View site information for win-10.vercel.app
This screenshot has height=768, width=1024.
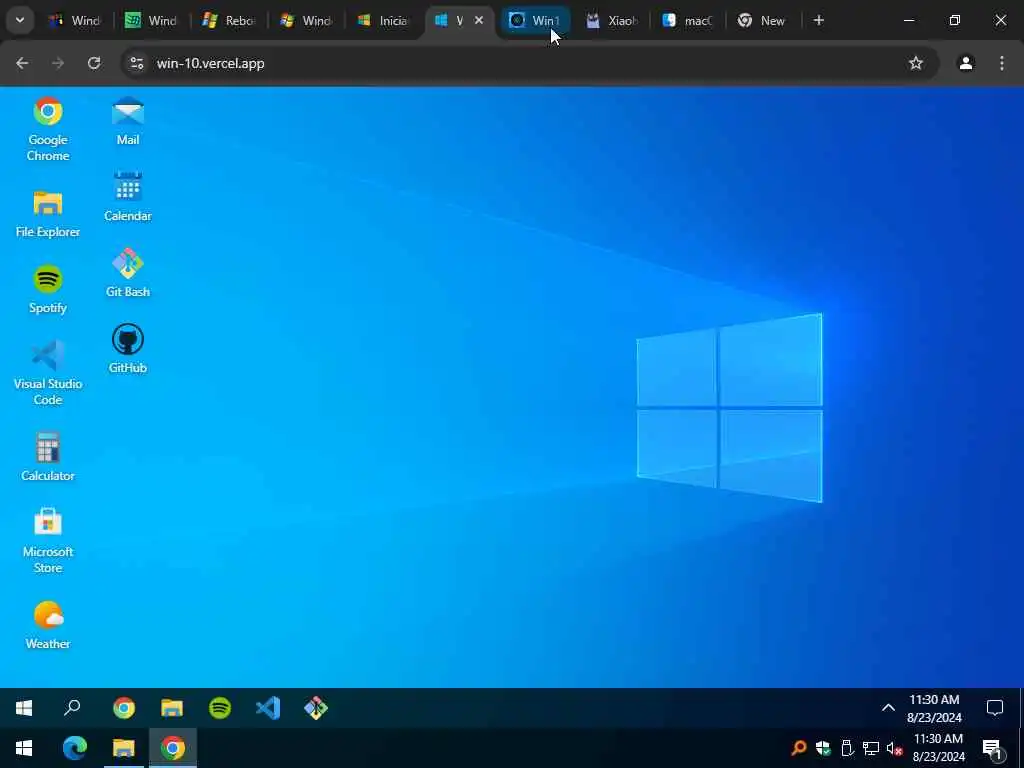pos(136,63)
